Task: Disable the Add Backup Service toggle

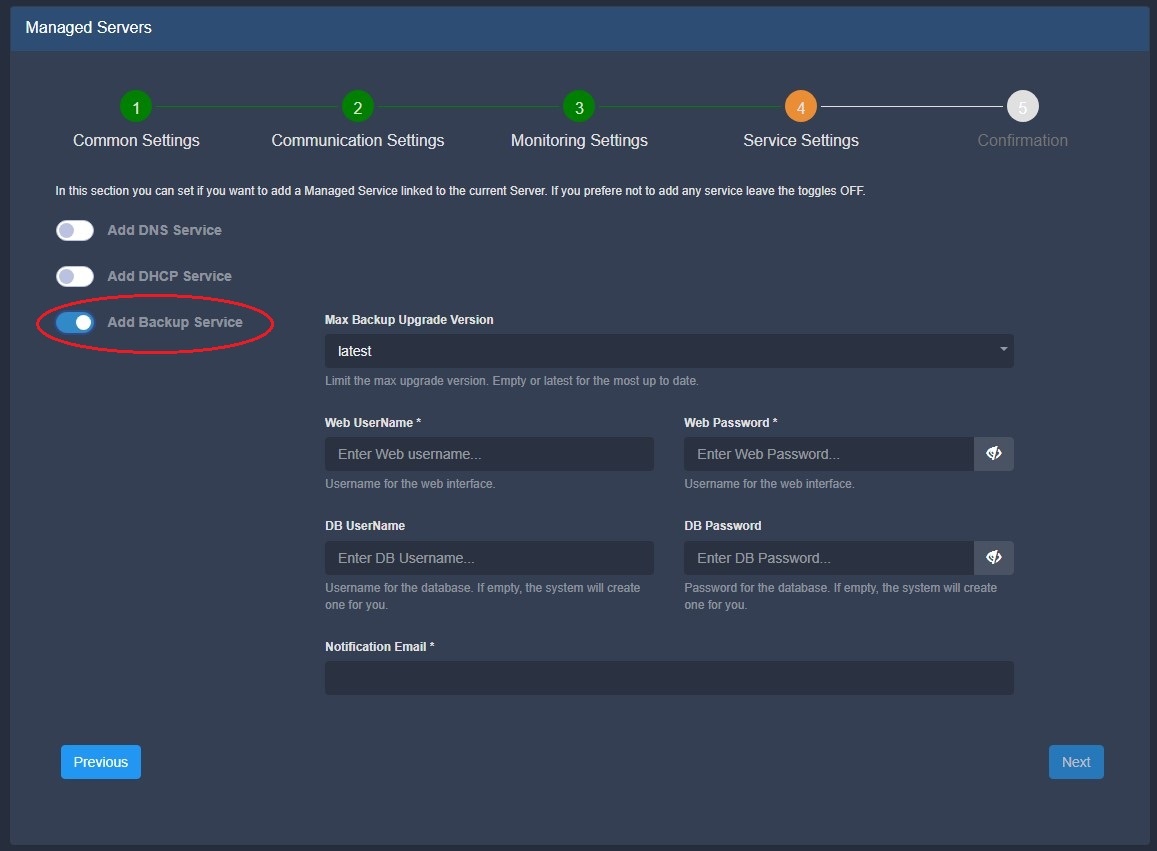Action: (x=75, y=322)
